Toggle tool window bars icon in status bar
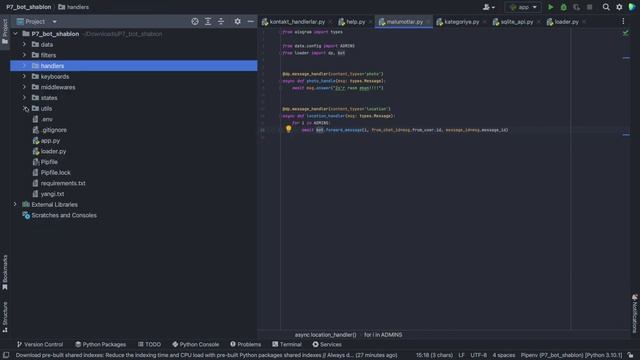 [x=6, y=355]
